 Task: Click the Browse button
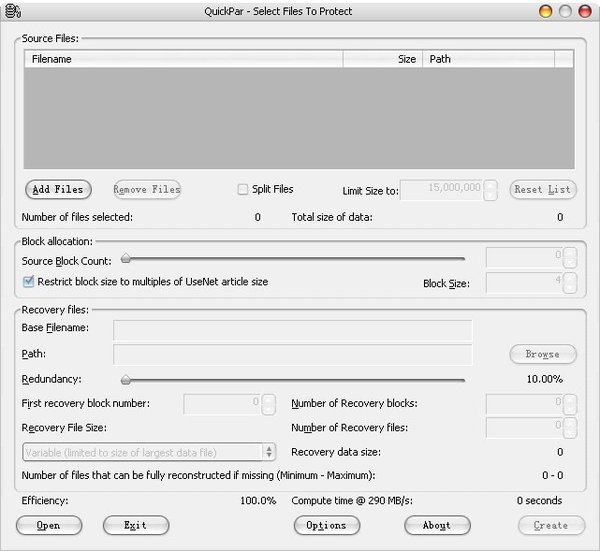(x=543, y=354)
